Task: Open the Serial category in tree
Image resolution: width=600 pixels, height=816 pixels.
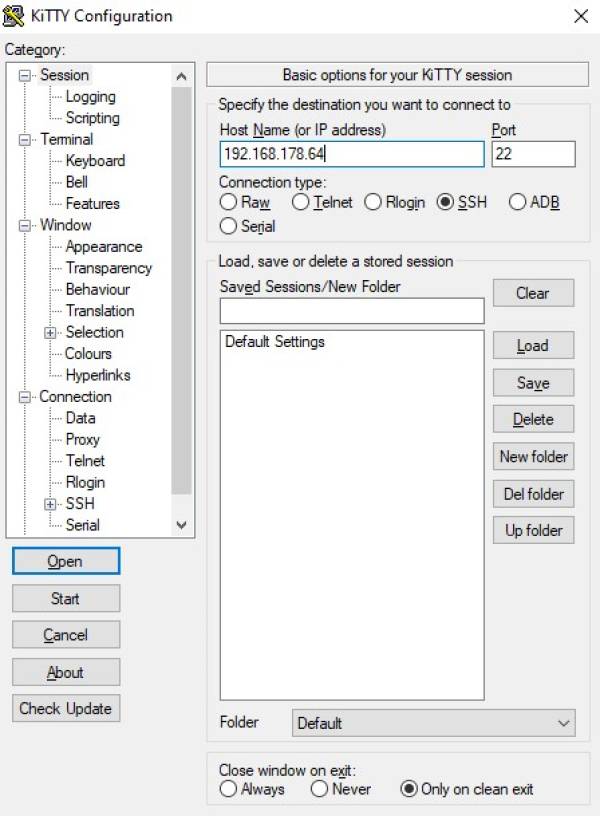Action: (83, 525)
